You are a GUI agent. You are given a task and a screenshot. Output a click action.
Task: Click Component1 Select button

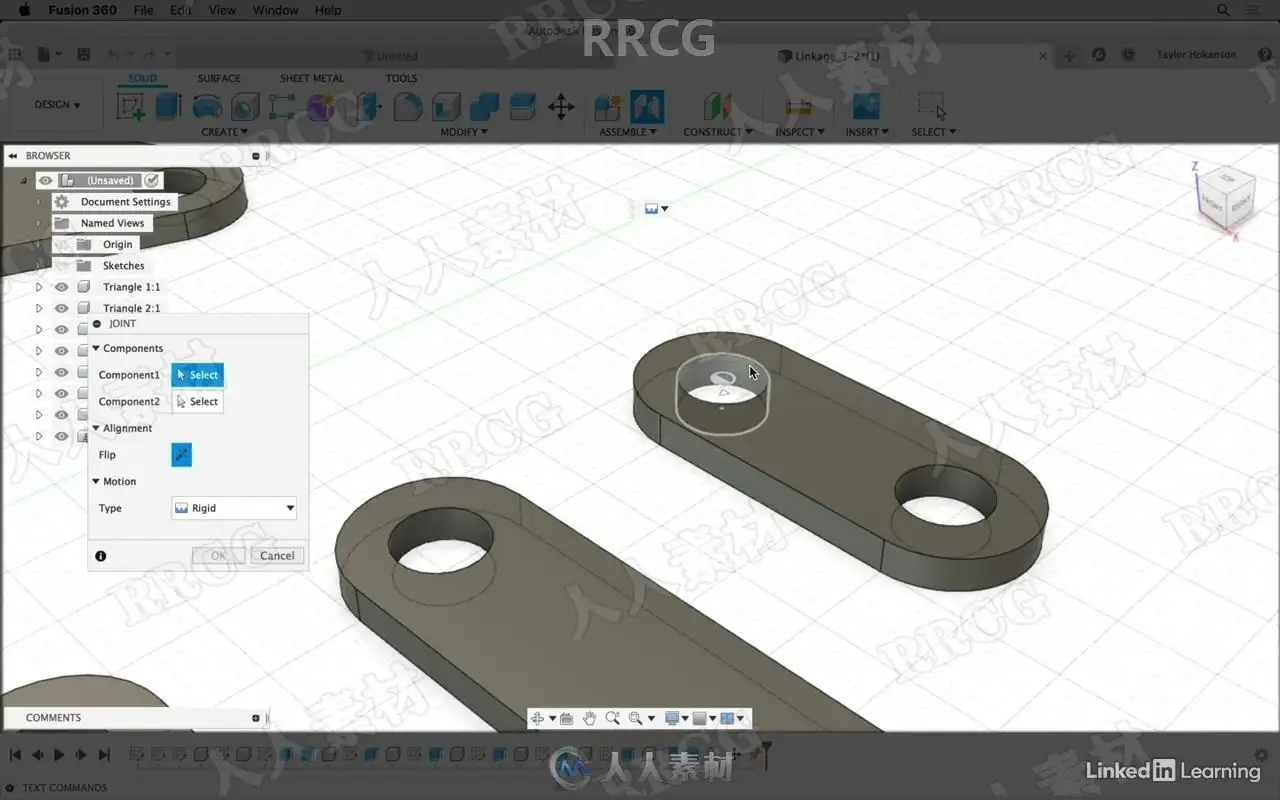[197, 375]
